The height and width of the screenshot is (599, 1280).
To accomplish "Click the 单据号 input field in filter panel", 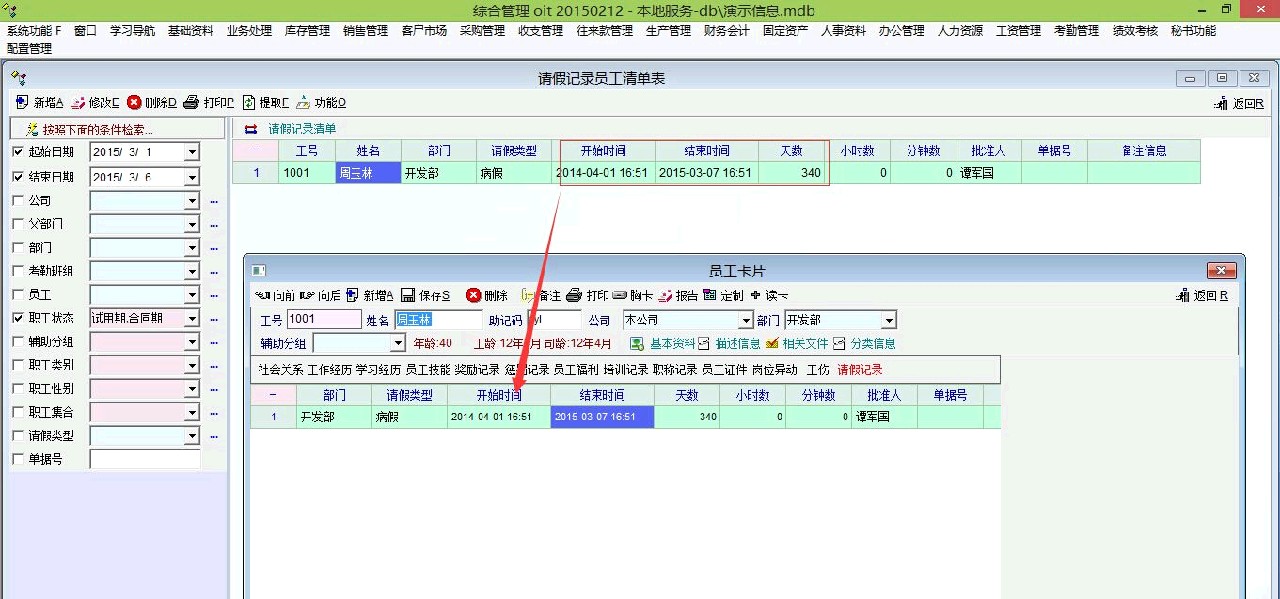I will [145, 460].
